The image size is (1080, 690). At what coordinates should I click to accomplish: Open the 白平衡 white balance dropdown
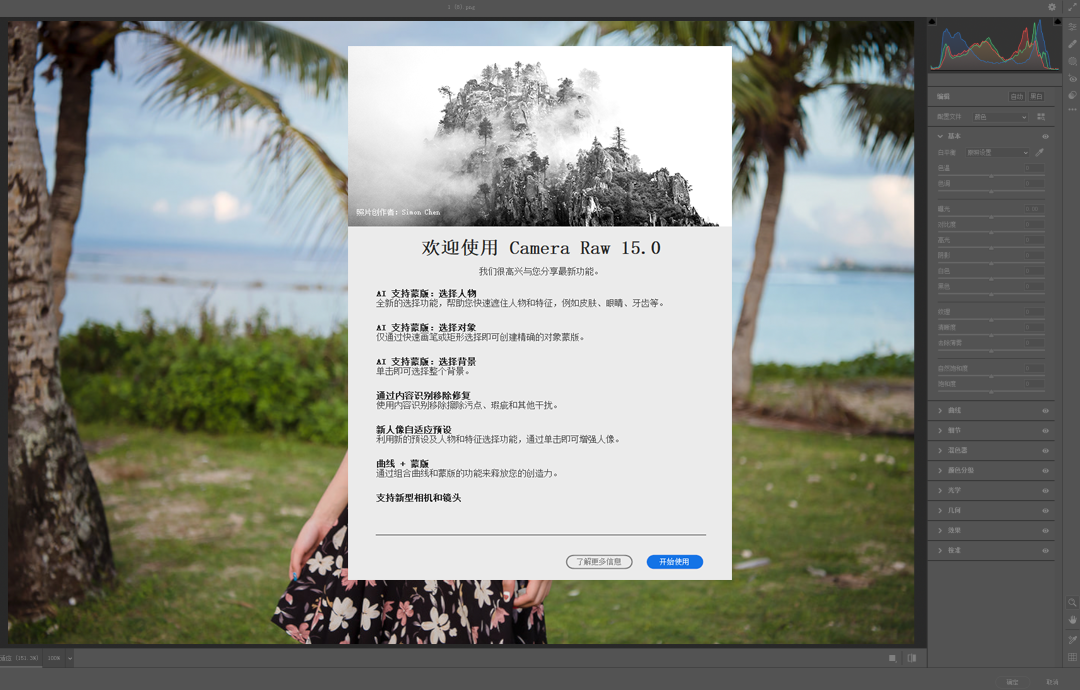click(997, 152)
